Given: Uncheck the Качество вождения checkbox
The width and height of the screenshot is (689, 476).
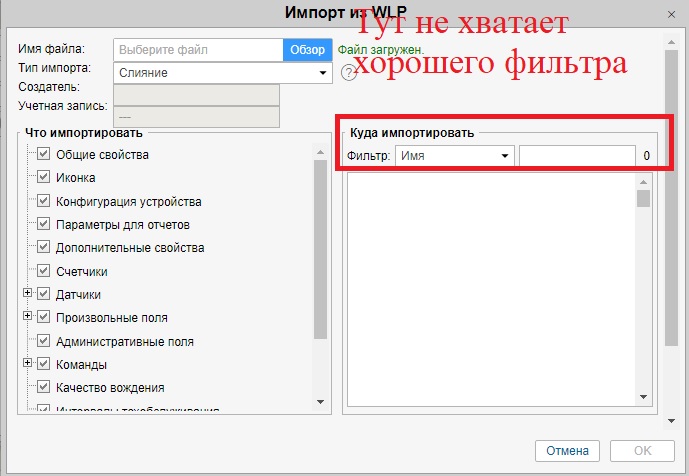Looking at the screenshot, I should (44, 387).
